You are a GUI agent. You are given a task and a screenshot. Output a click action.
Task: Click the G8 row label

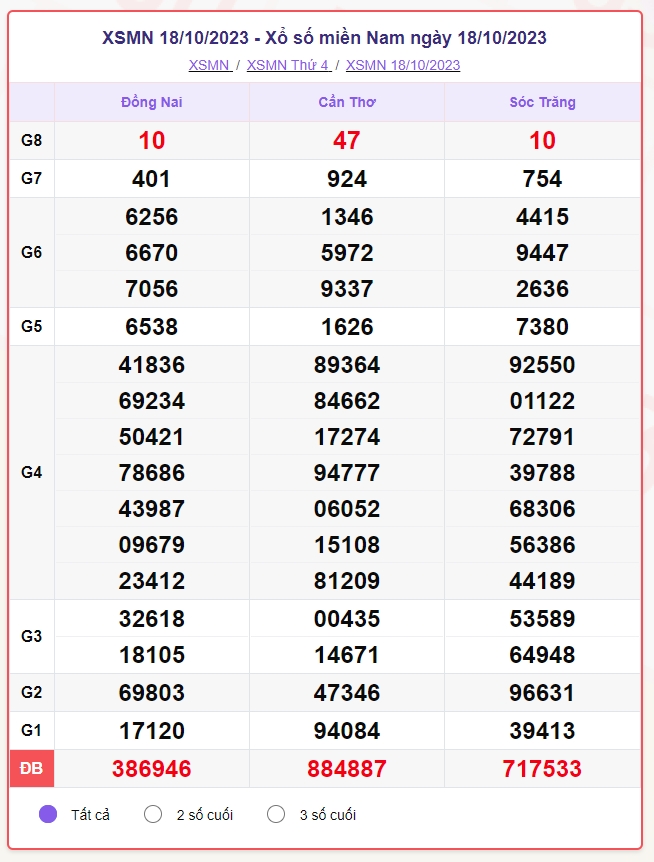(x=31, y=140)
